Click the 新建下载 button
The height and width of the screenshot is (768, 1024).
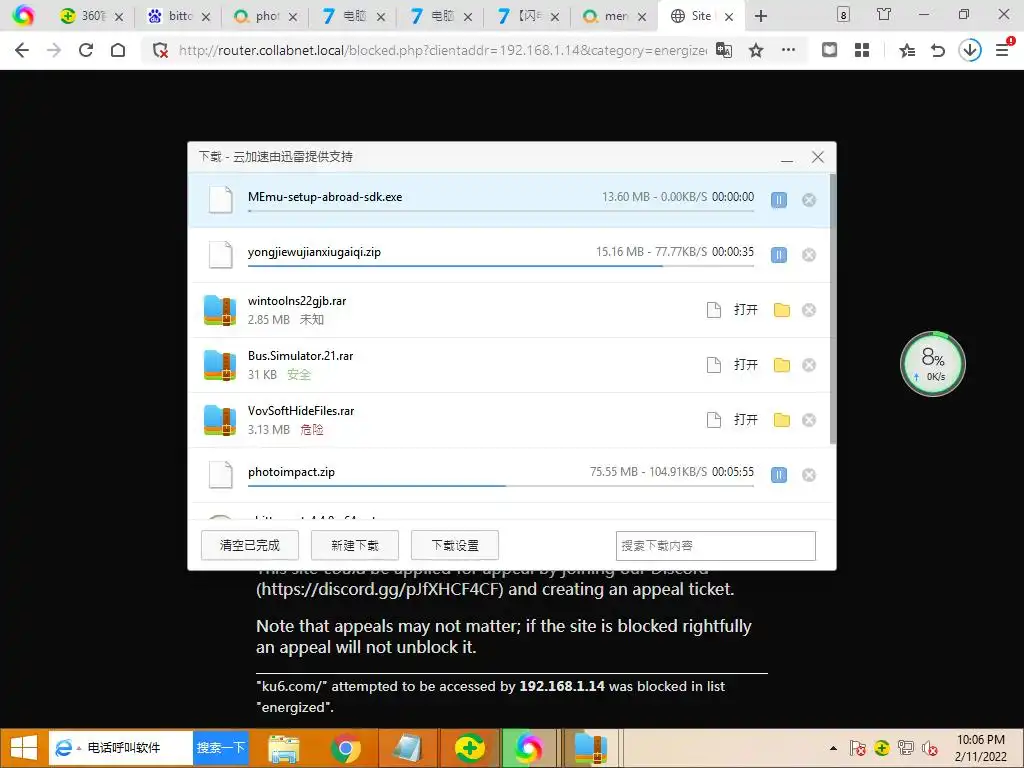355,545
